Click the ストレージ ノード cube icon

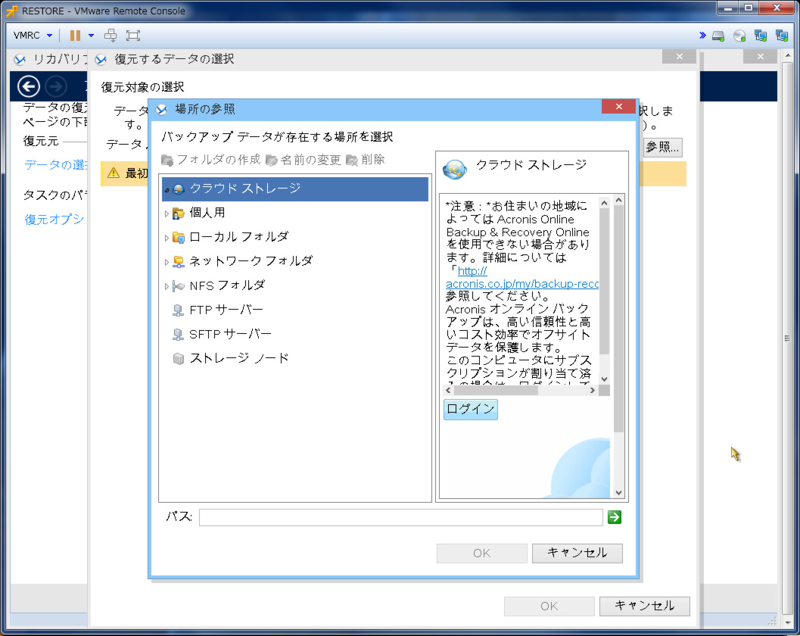click(x=178, y=358)
